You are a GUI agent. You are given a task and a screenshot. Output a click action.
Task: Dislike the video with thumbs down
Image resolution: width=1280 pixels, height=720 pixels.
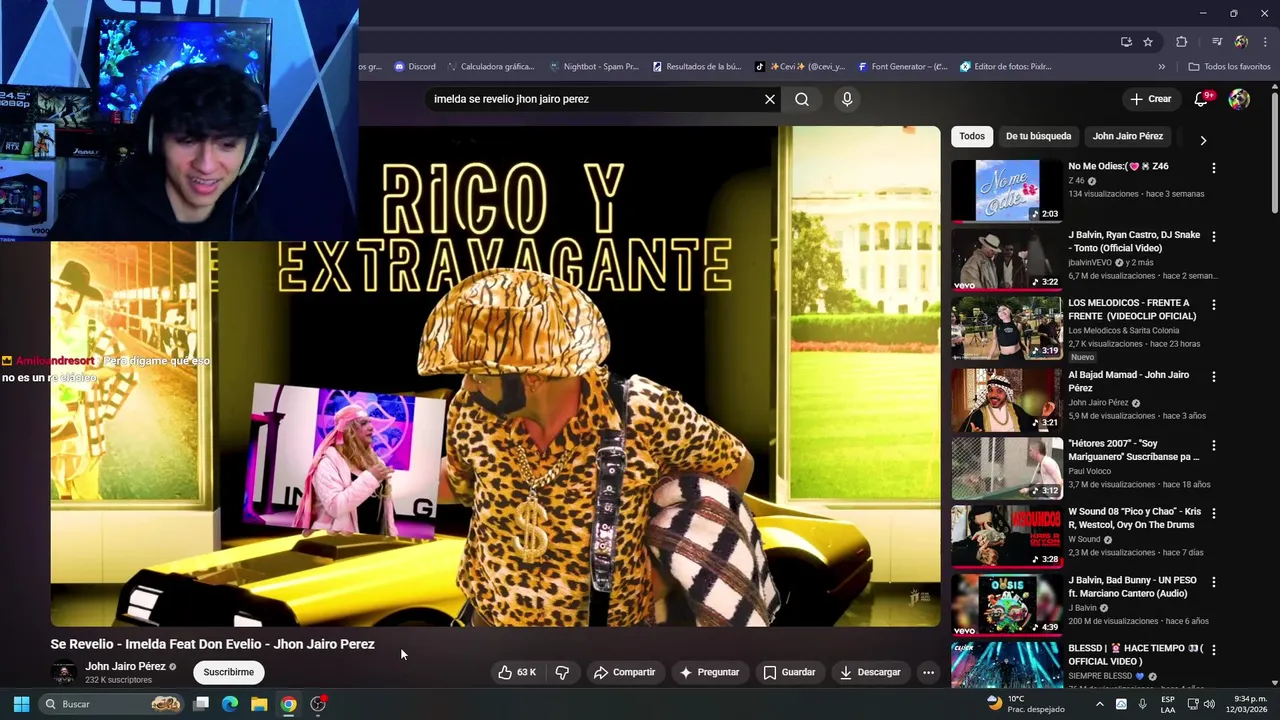point(562,672)
